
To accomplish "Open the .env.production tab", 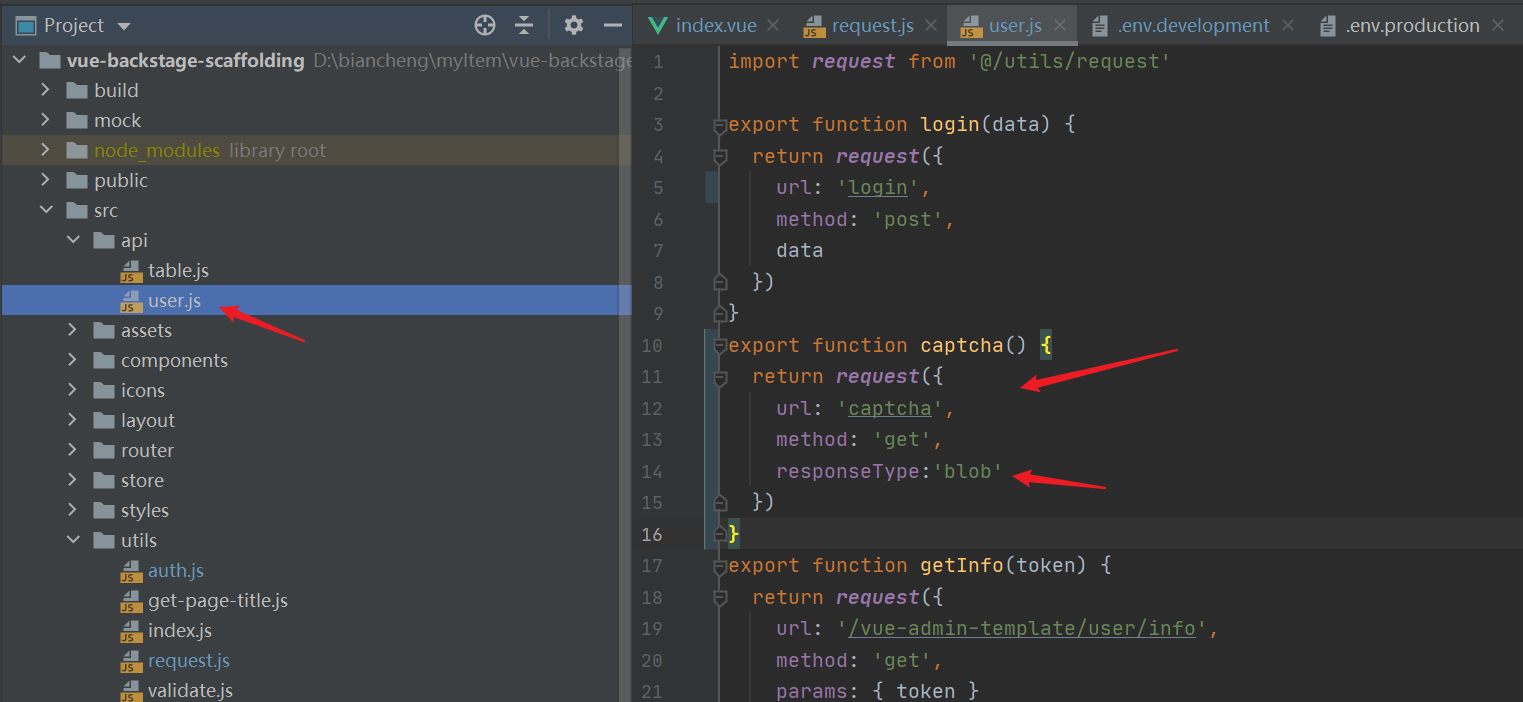I will coord(1412,26).
